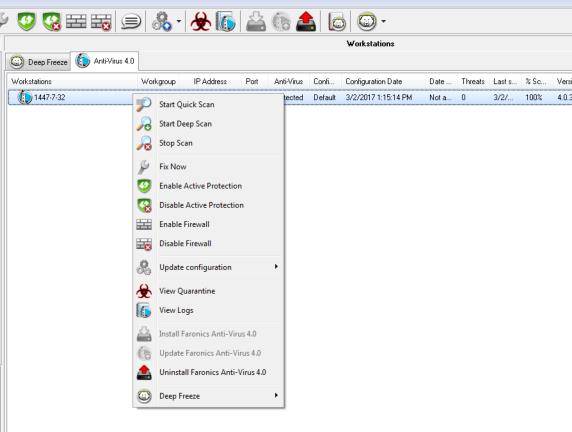Viewport: 572px width, 432px height.
Task: Click the speech bubble message toolbar icon
Action: click(x=131, y=22)
